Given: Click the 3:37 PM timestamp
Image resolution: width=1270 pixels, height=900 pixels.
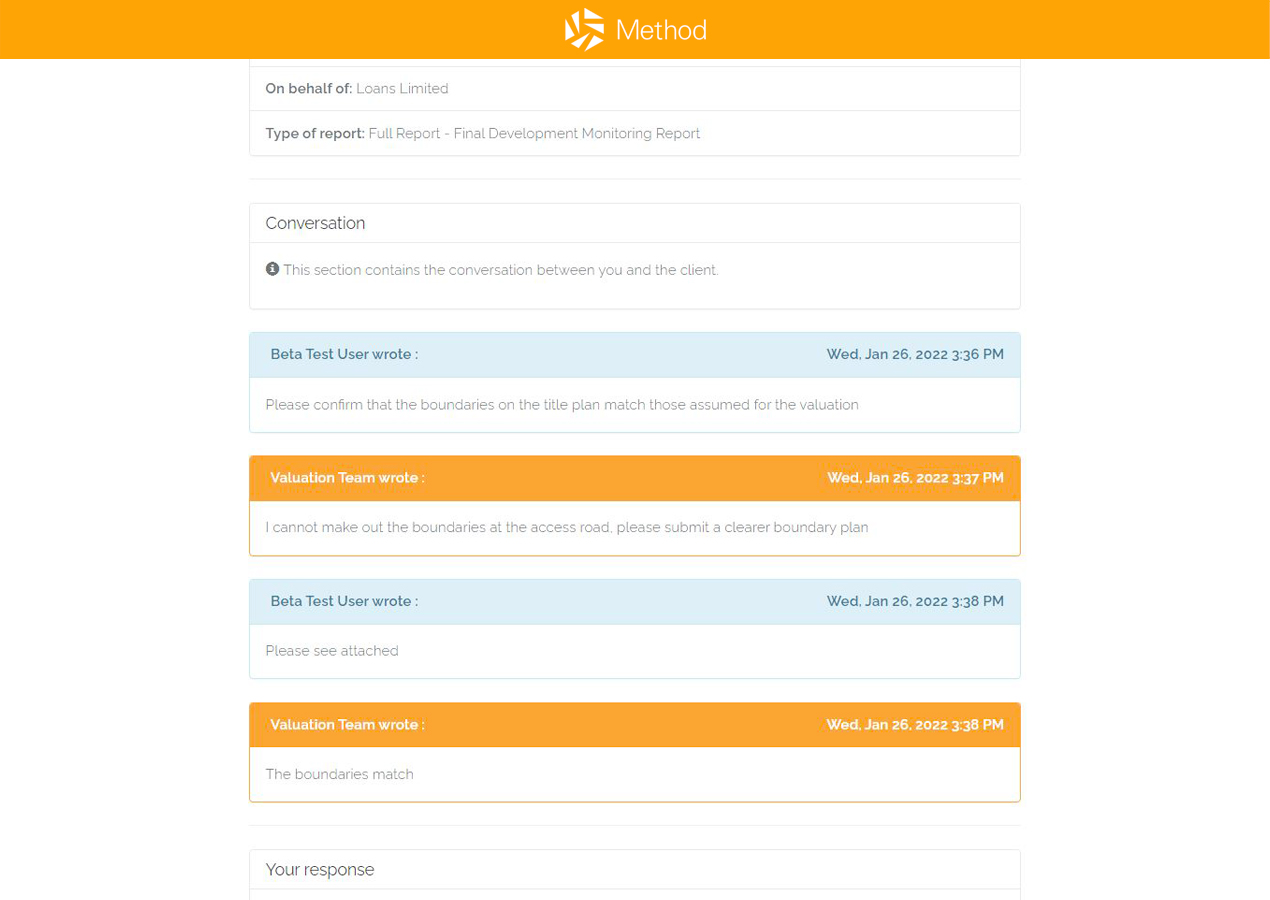Looking at the screenshot, I should 915,478.
